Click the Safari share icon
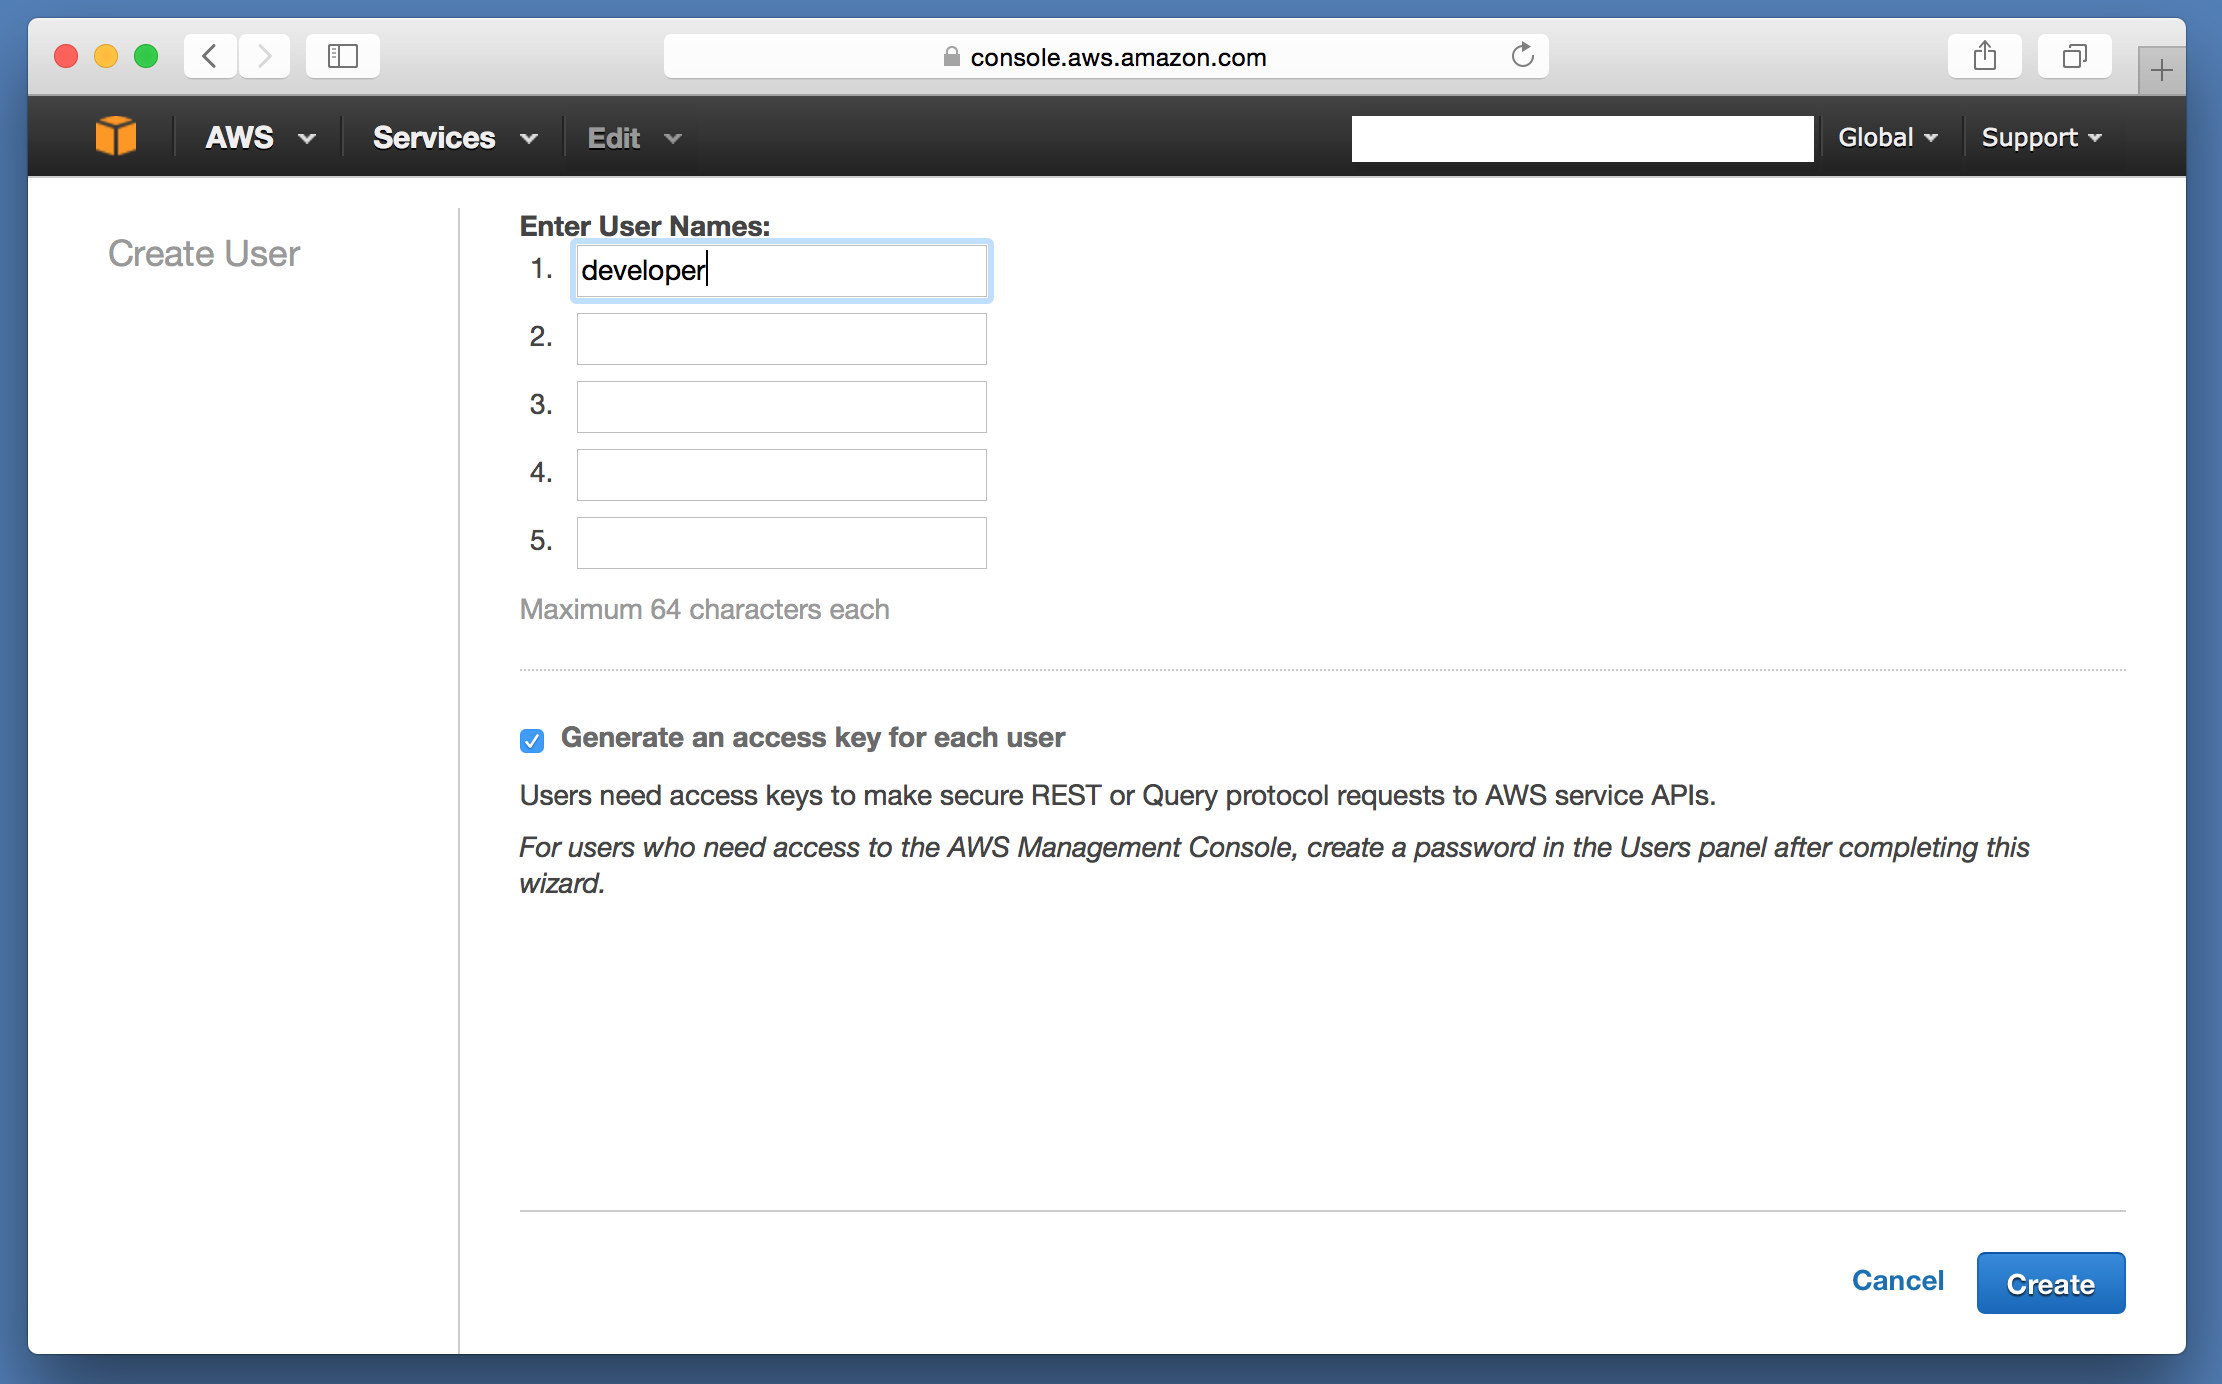The width and height of the screenshot is (2222, 1384). [x=1984, y=56]
